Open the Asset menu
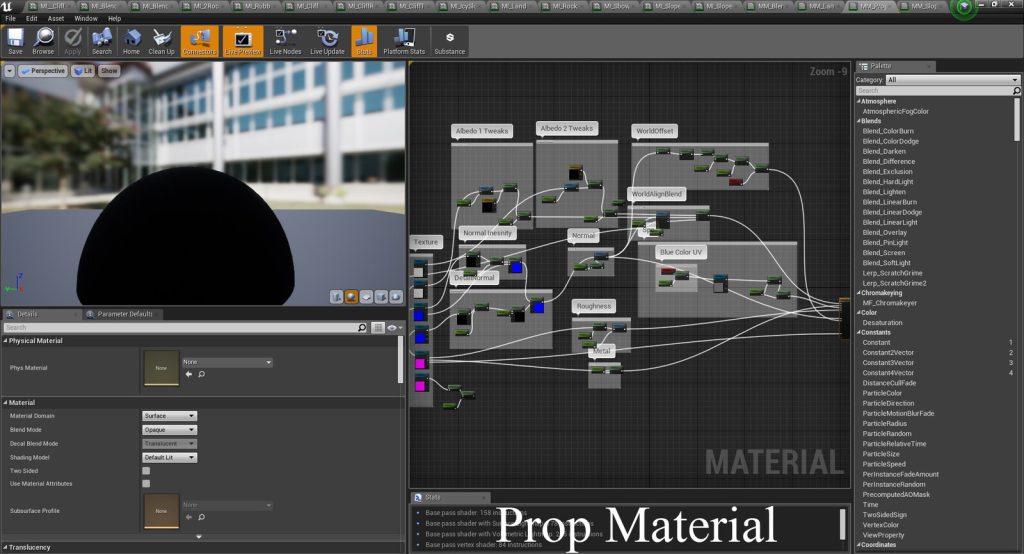1024x554 pixels. (56, 18)
